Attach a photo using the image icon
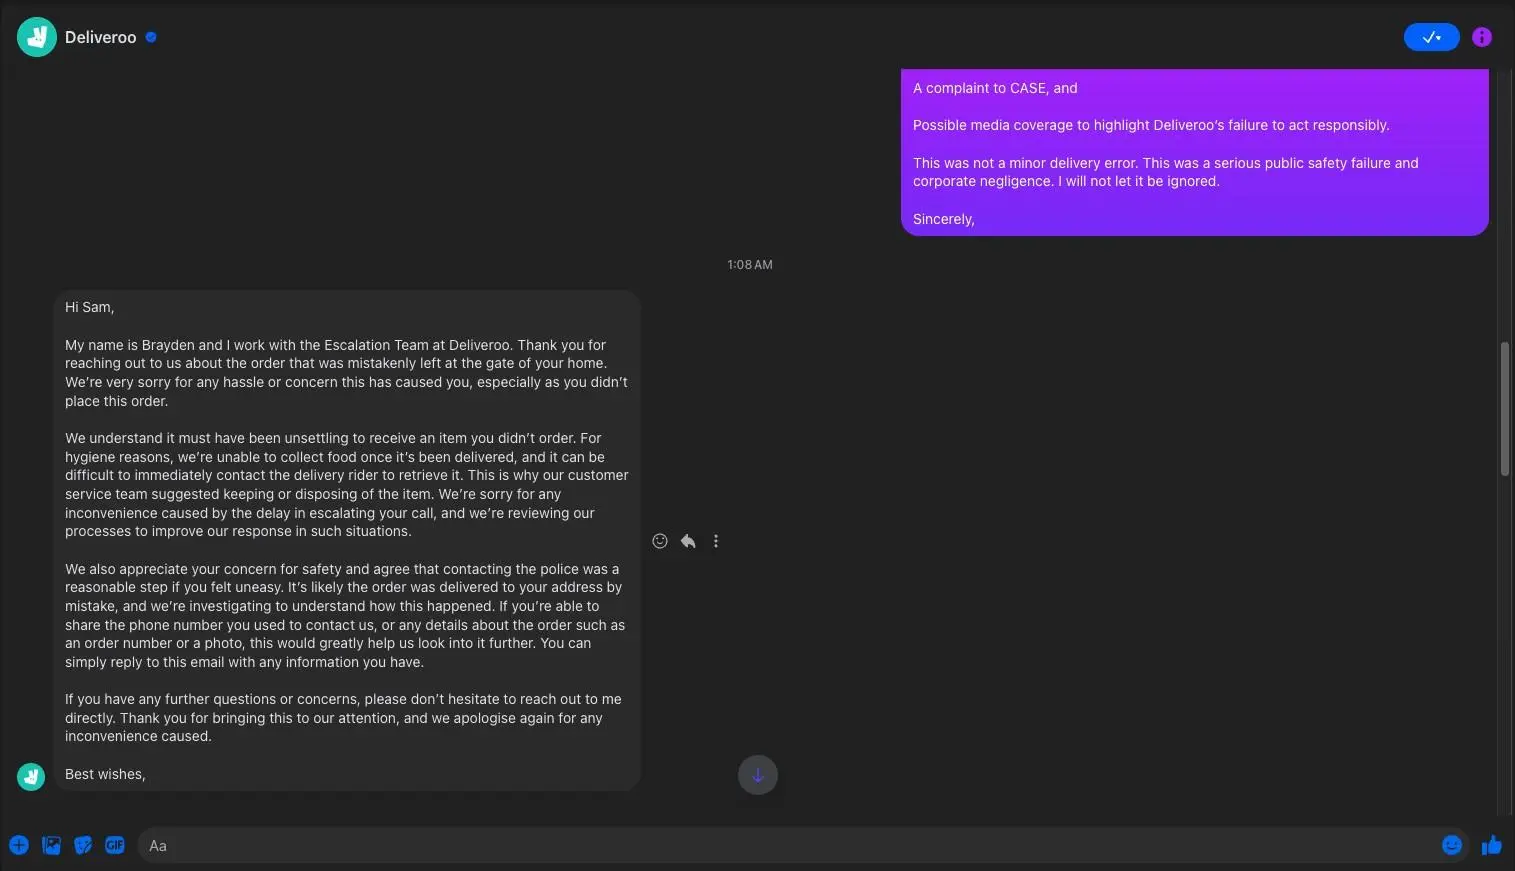 pyautogui.click(x=51, y=845)
